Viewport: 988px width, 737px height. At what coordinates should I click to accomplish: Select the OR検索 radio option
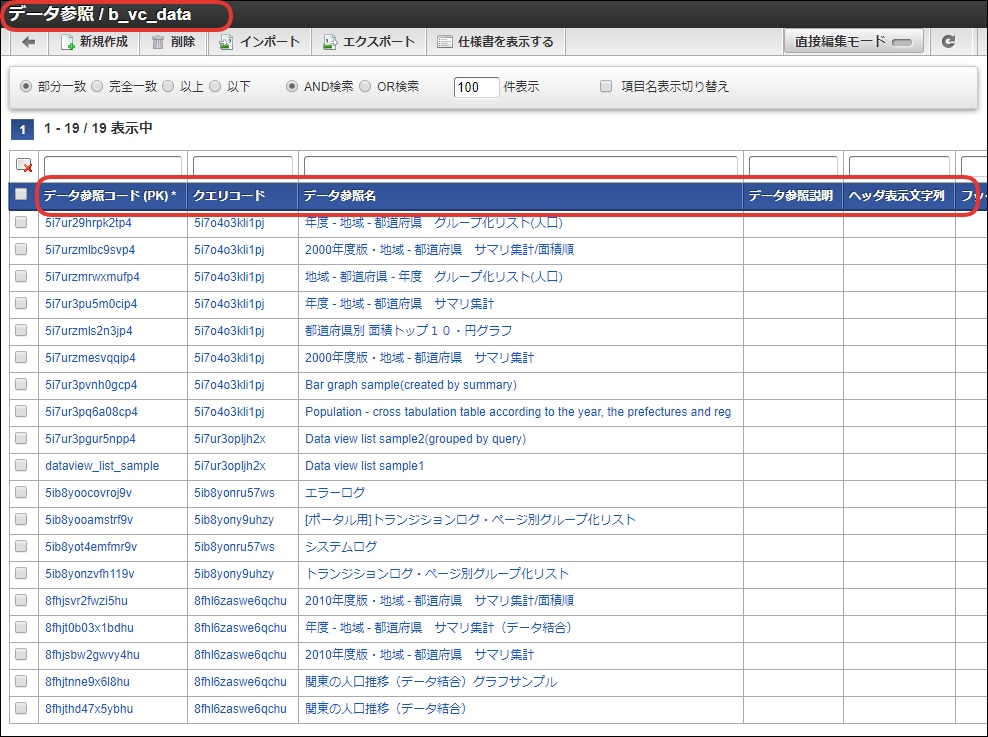pyautogui.click(x=365, y=87)
